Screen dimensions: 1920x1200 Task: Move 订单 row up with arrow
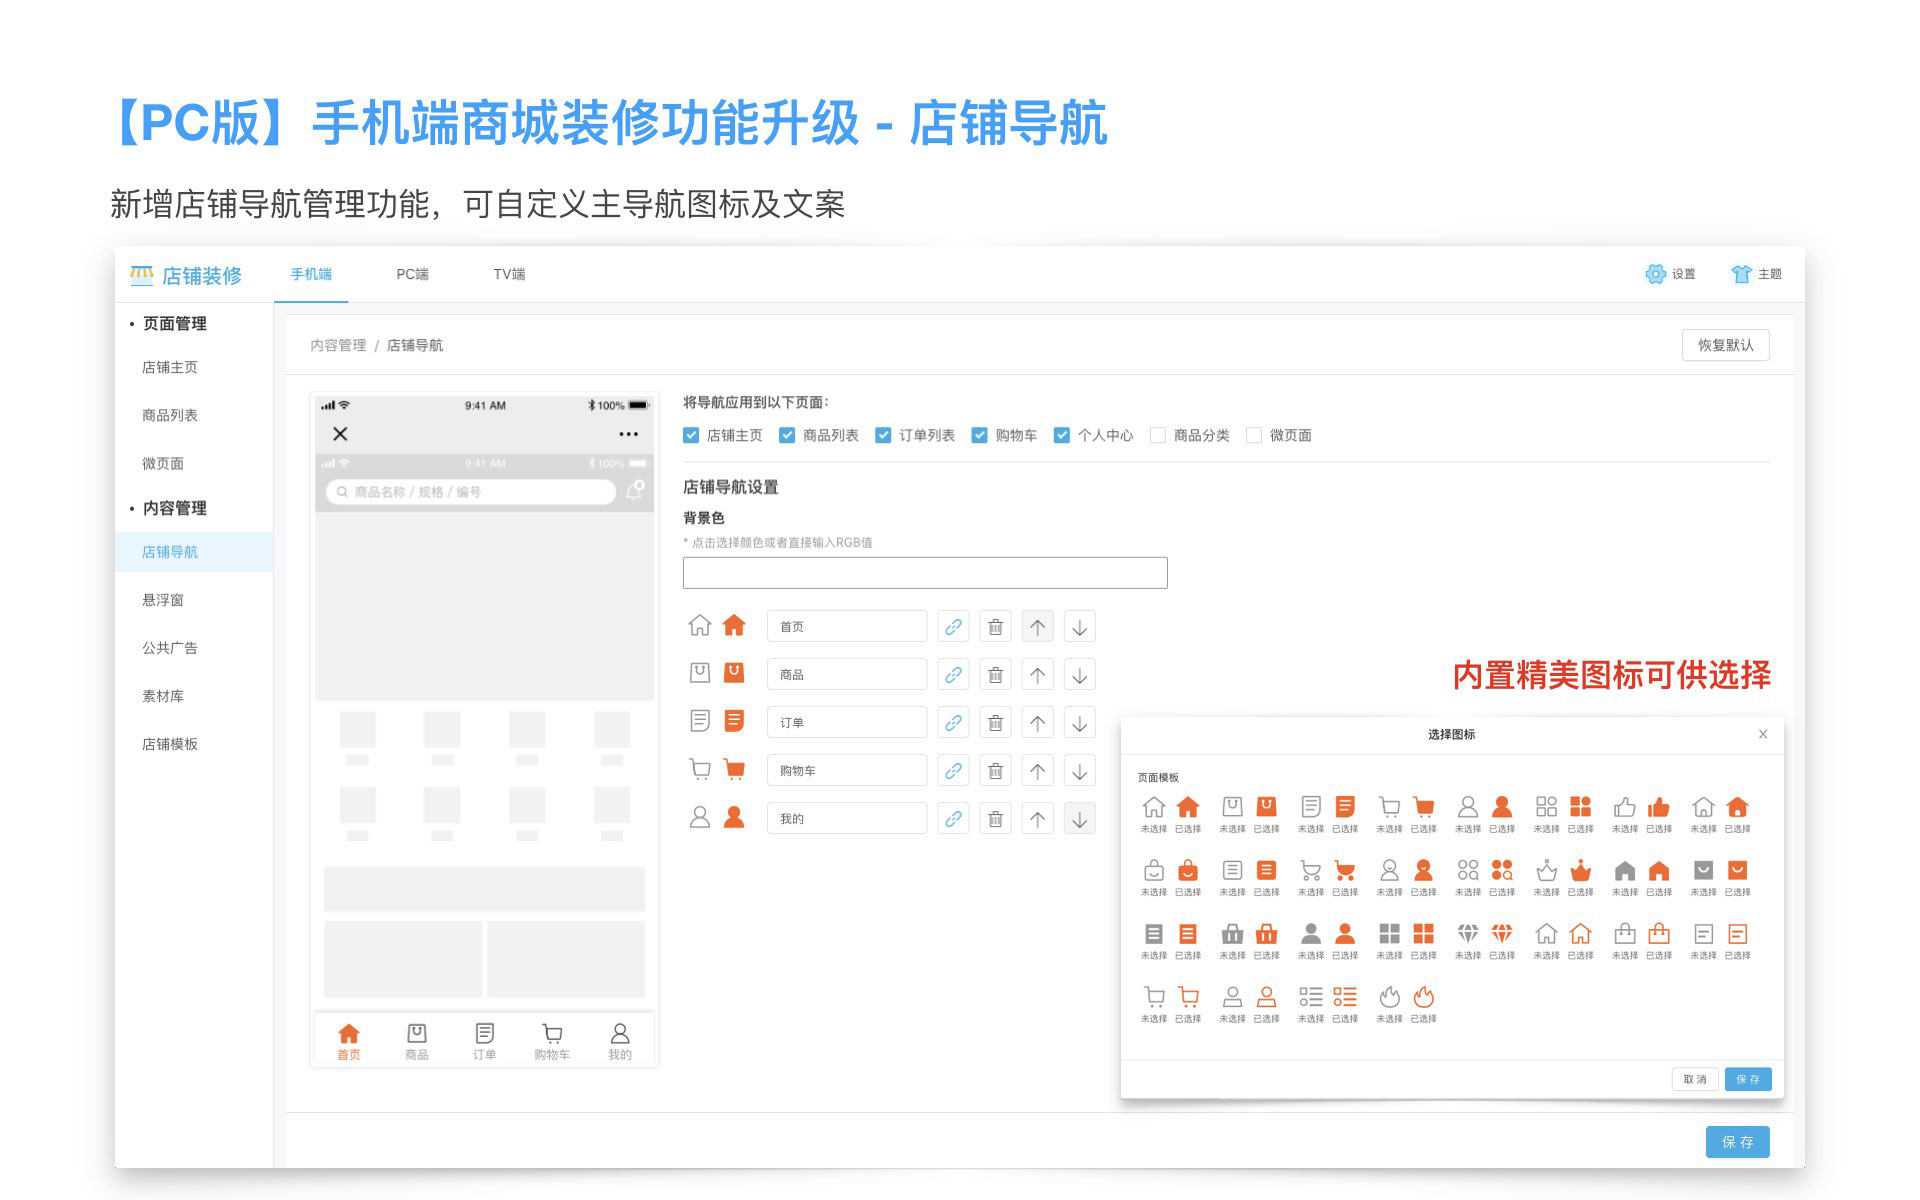click(1037, 723)
